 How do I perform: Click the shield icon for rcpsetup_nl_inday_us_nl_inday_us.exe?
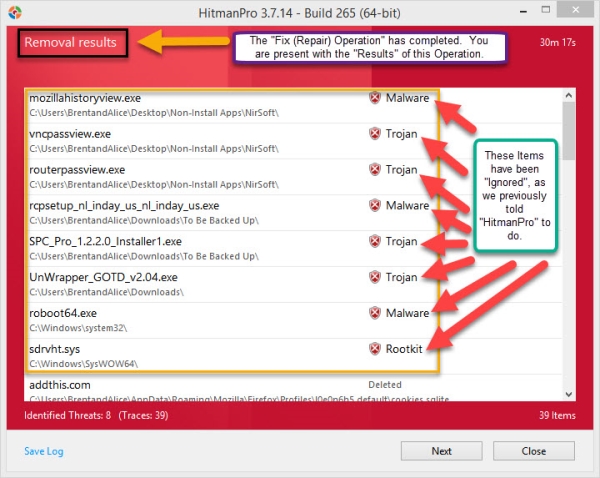(375, 205)
